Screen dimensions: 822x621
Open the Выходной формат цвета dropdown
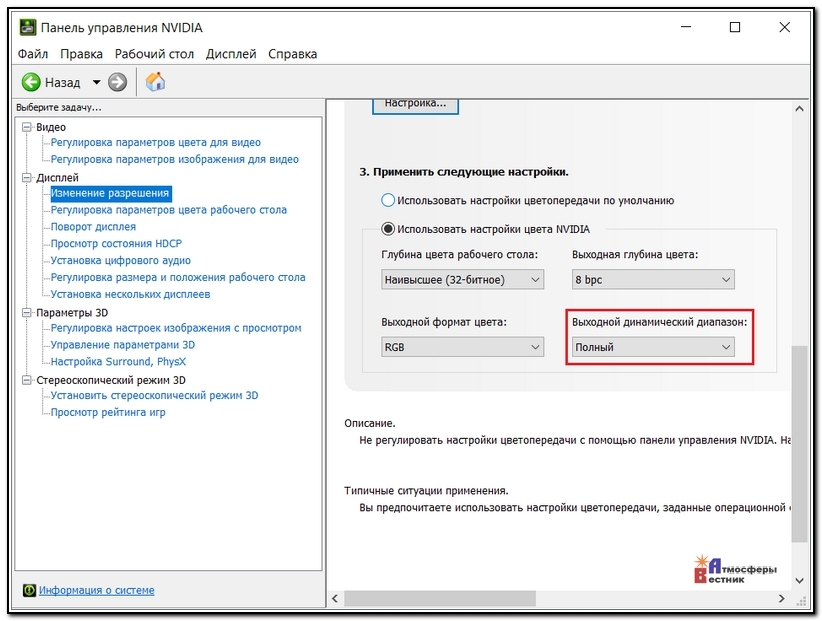point(462,347)
